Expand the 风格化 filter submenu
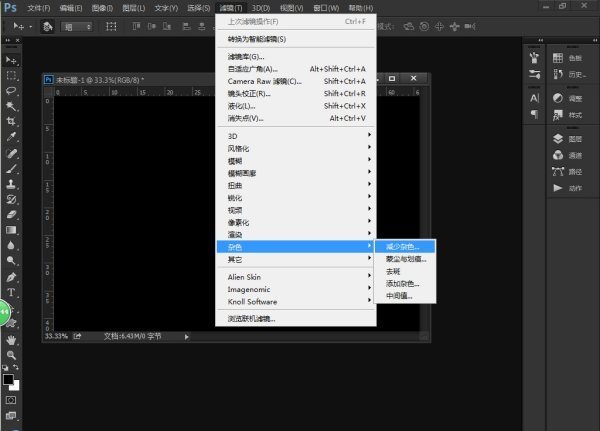 click(x=295, y=148)
